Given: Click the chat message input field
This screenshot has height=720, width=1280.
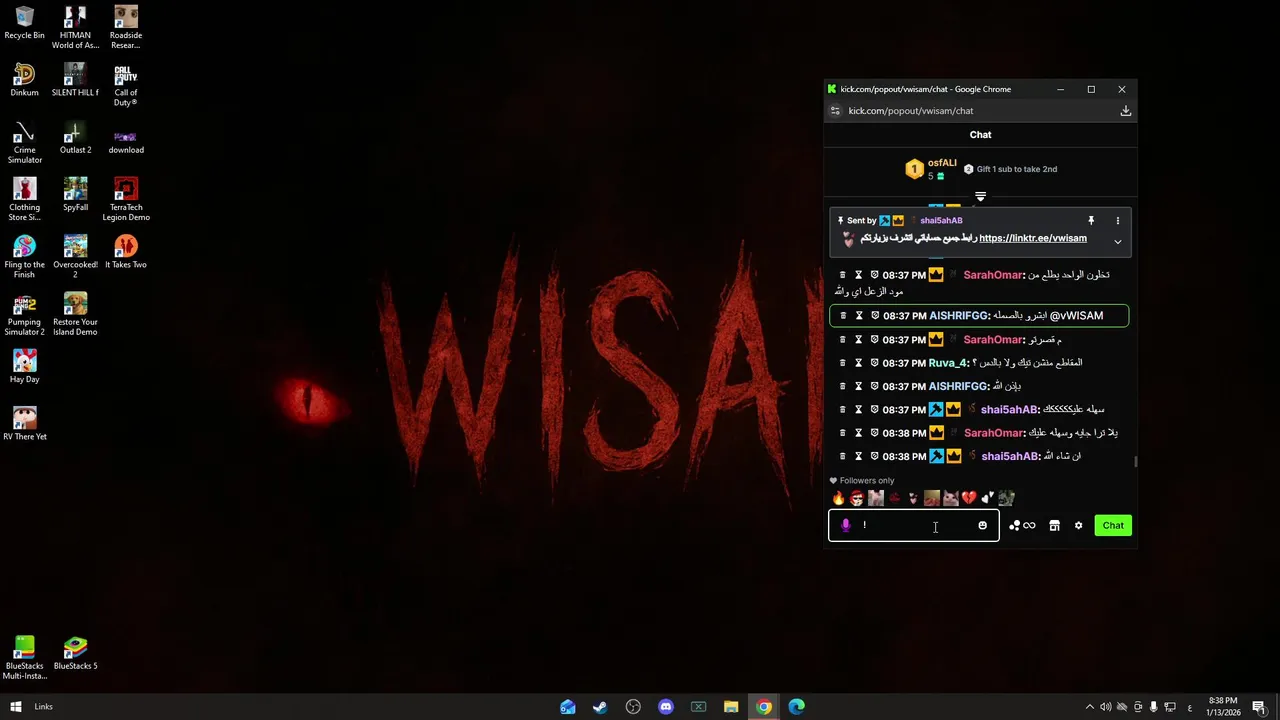Looking at the screenshot, I should [914, 525].
